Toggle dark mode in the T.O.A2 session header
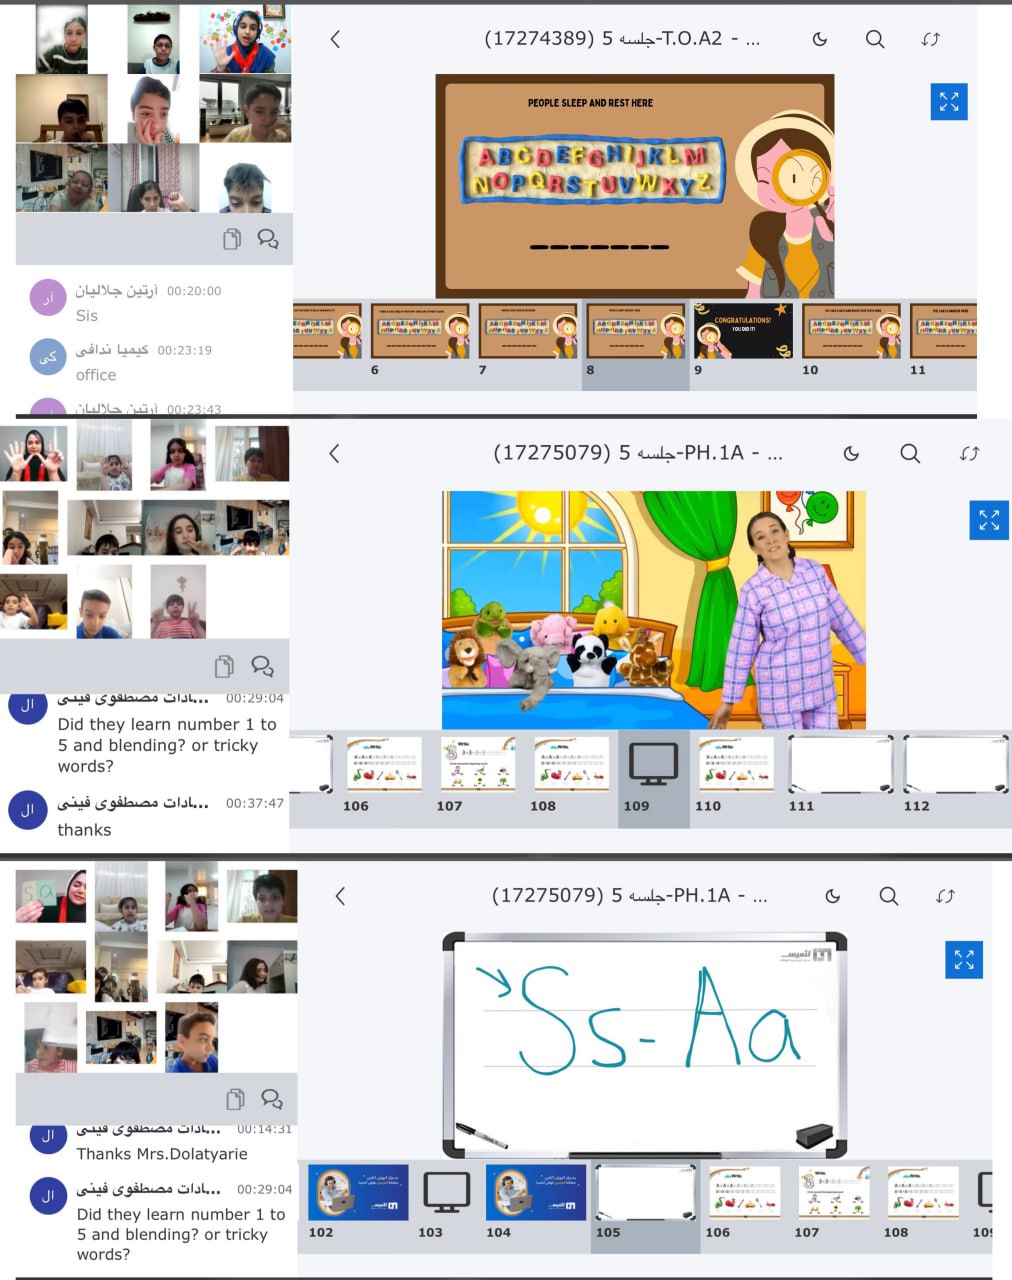Viewport: 1012px width, 1280px height. coord(820,39)
